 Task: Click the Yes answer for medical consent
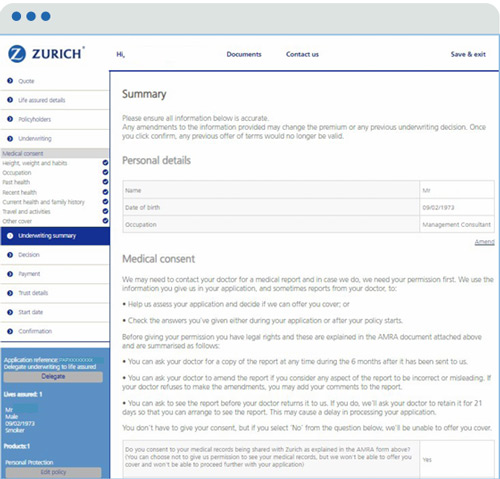(427, 460)
